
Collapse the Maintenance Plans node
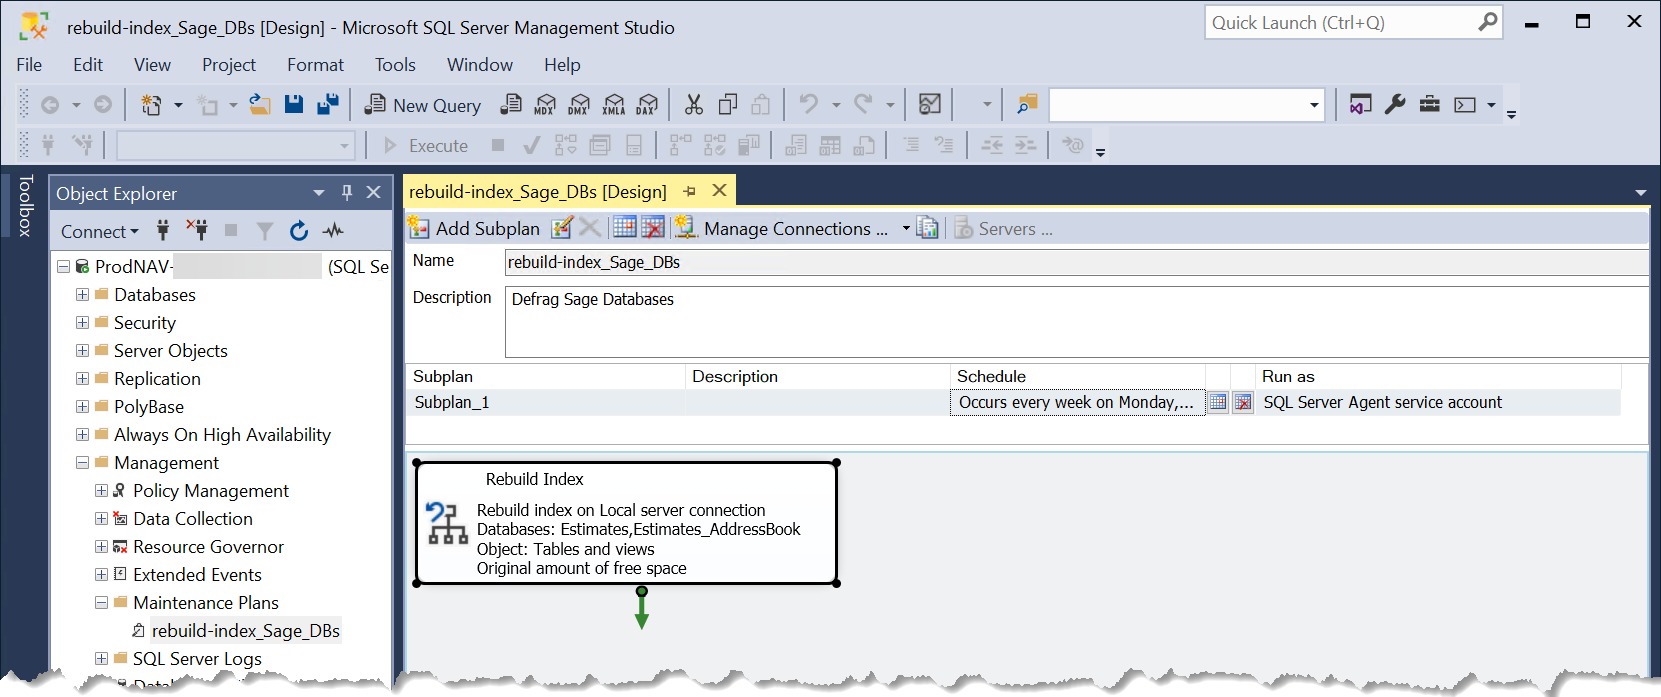(101, 602)
